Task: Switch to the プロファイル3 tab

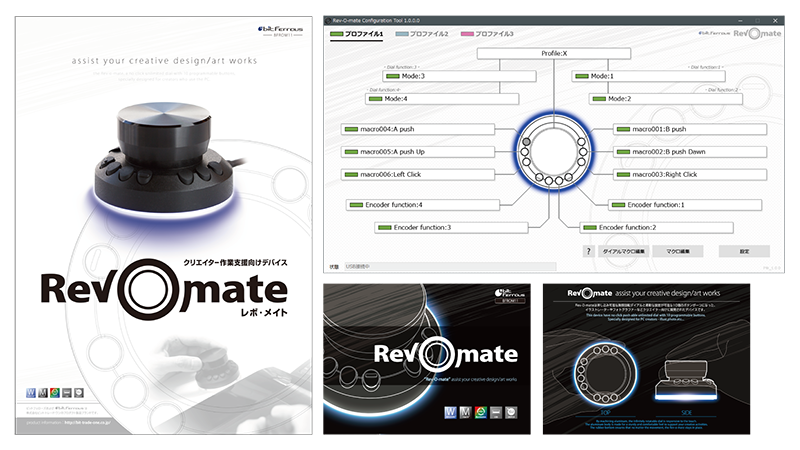Action: click(x=487, y=34)
